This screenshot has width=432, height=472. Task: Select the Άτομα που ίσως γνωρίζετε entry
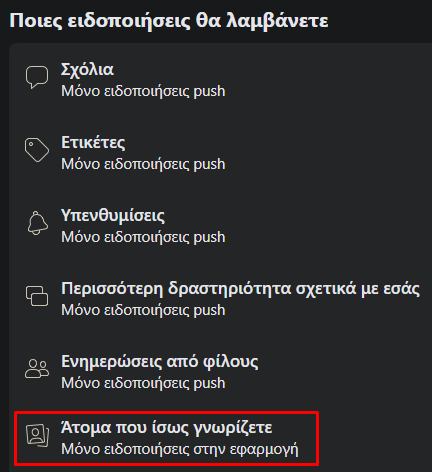tap(167, 438)
